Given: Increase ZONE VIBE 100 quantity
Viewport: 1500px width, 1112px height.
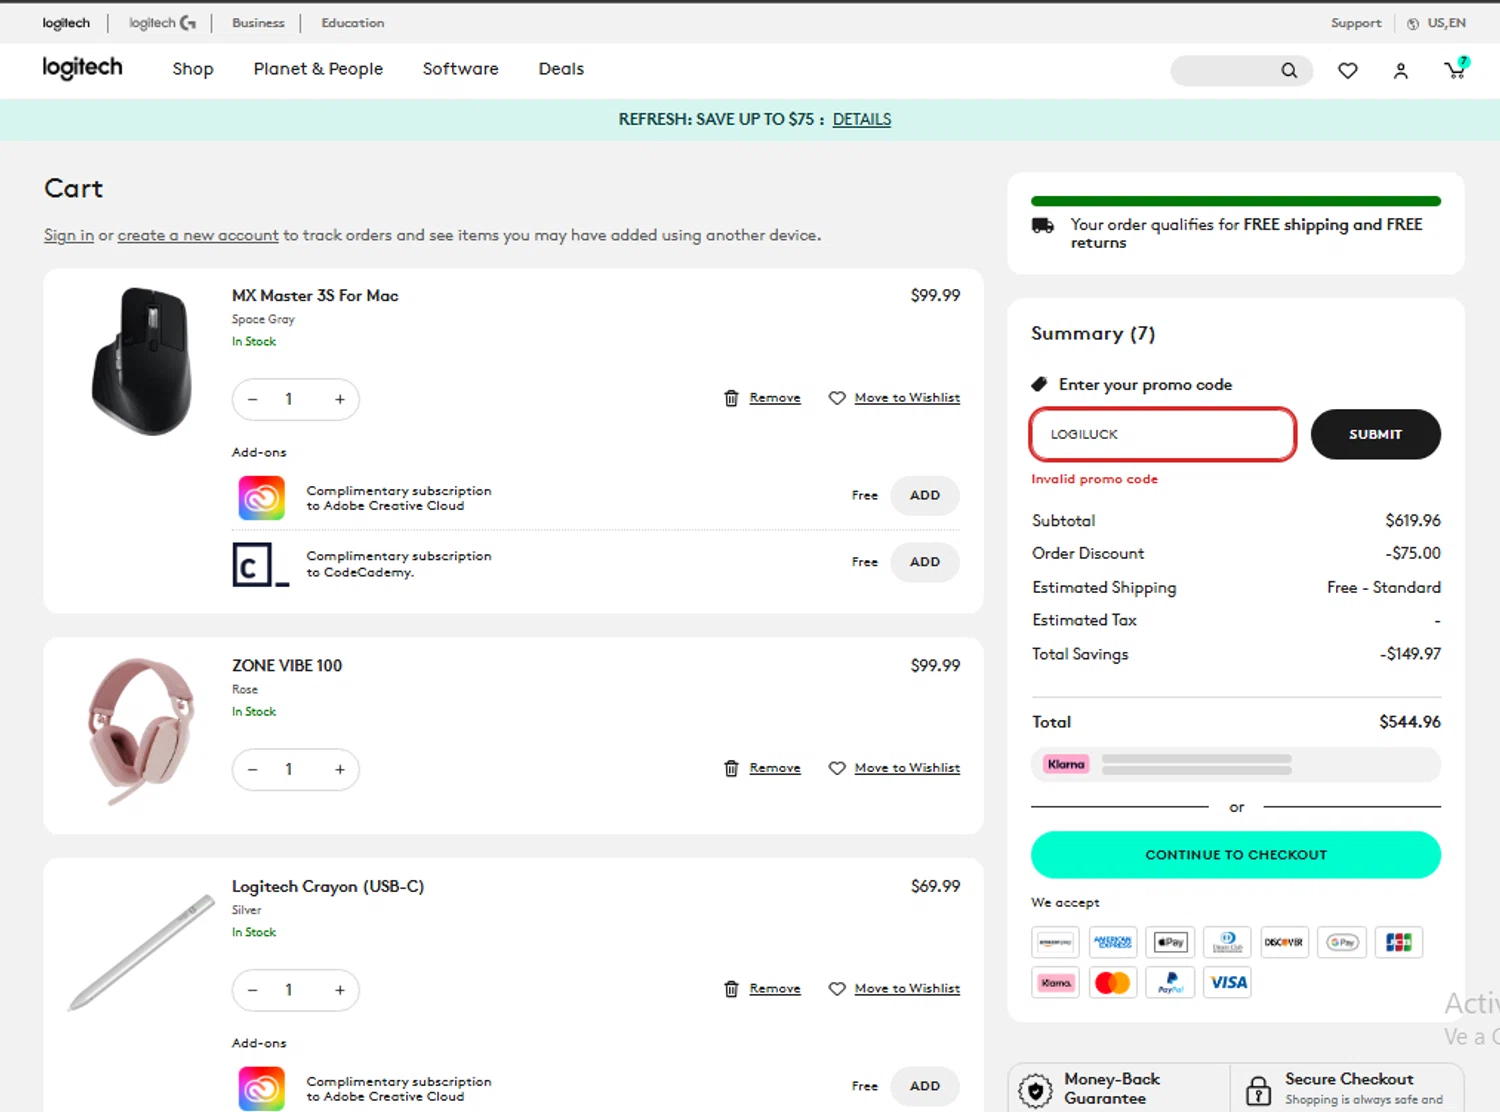Looking at the screenshot, I should pos(340,770).
